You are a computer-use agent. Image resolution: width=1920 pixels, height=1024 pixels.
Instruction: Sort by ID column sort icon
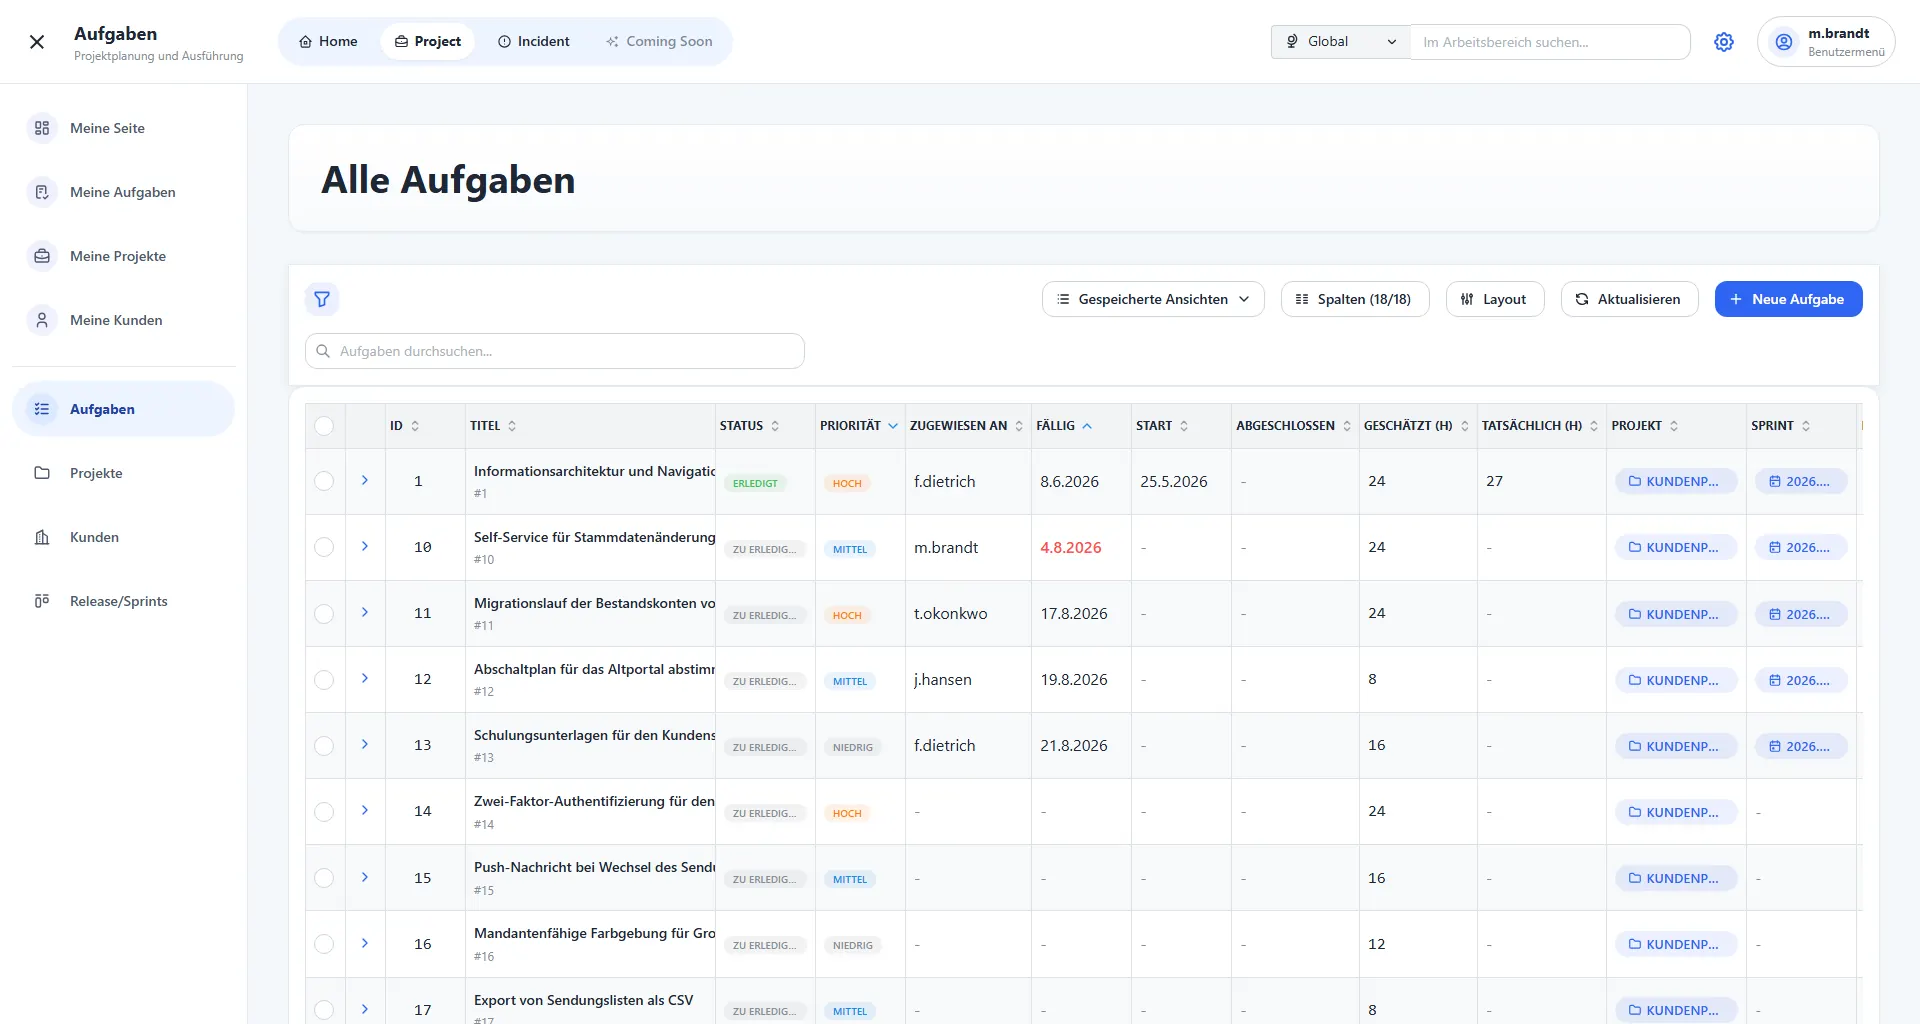[415, 426]
